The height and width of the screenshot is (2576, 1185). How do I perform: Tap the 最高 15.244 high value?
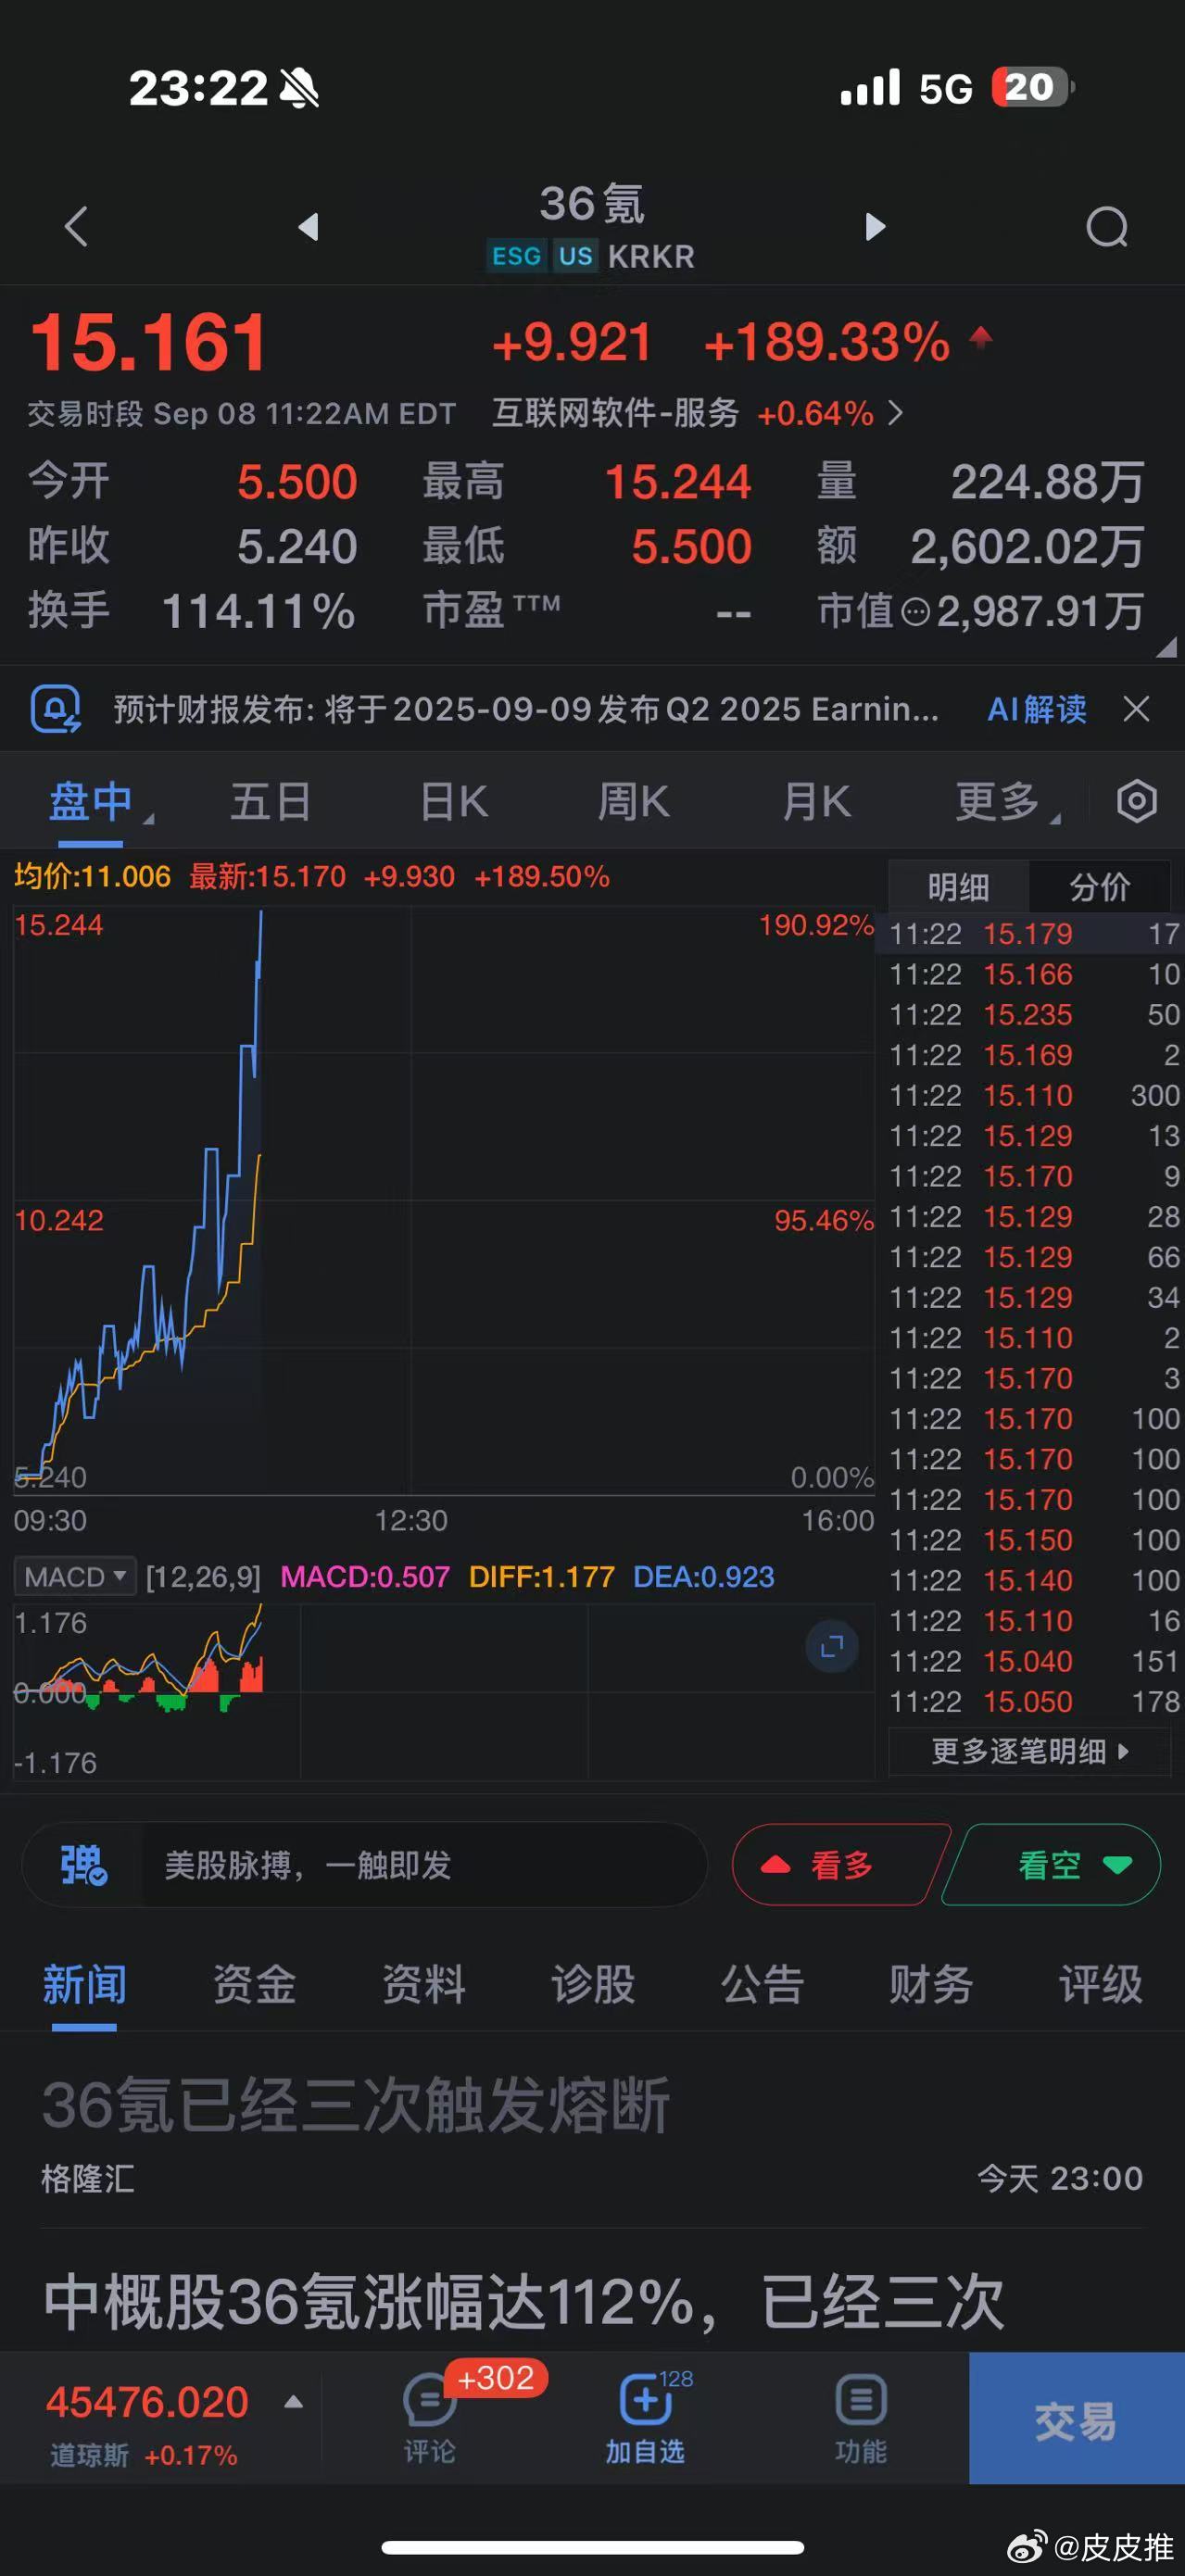(x=677, y=482)
